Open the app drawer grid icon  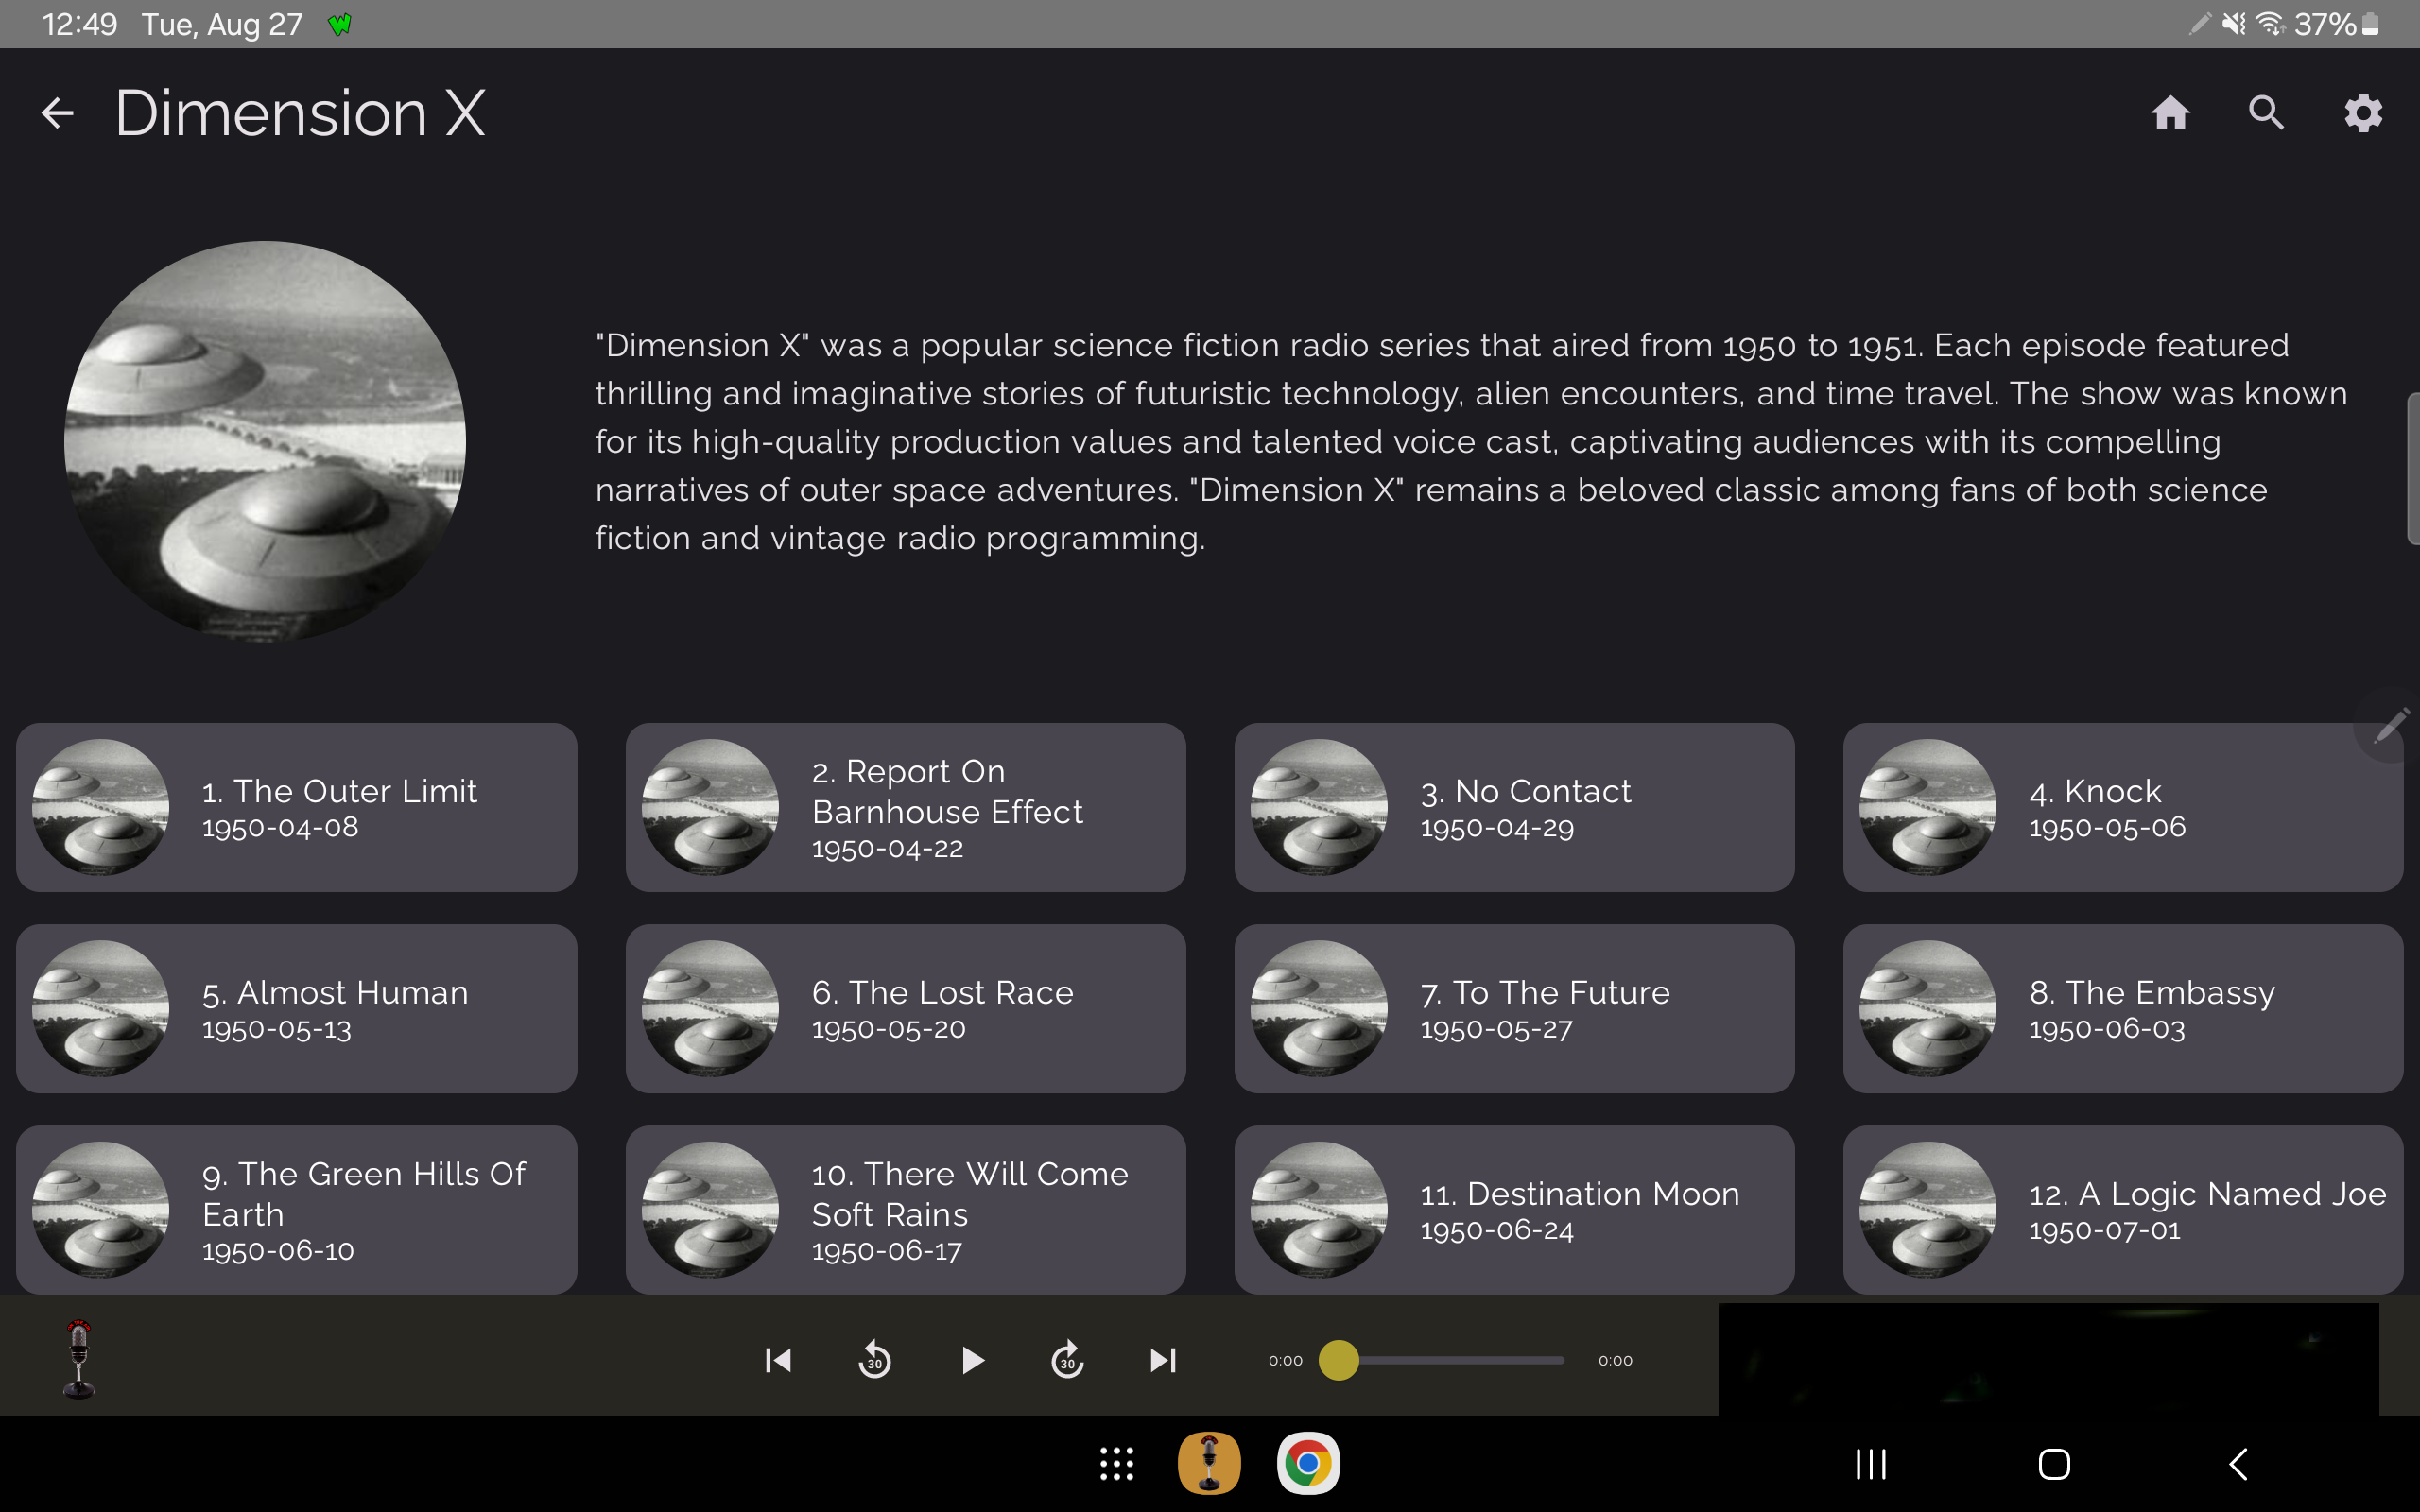click(1115, 1462)
